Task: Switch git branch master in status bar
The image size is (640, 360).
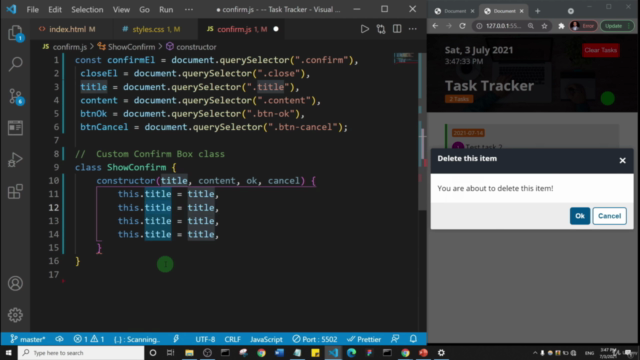Action: [28, 339]
